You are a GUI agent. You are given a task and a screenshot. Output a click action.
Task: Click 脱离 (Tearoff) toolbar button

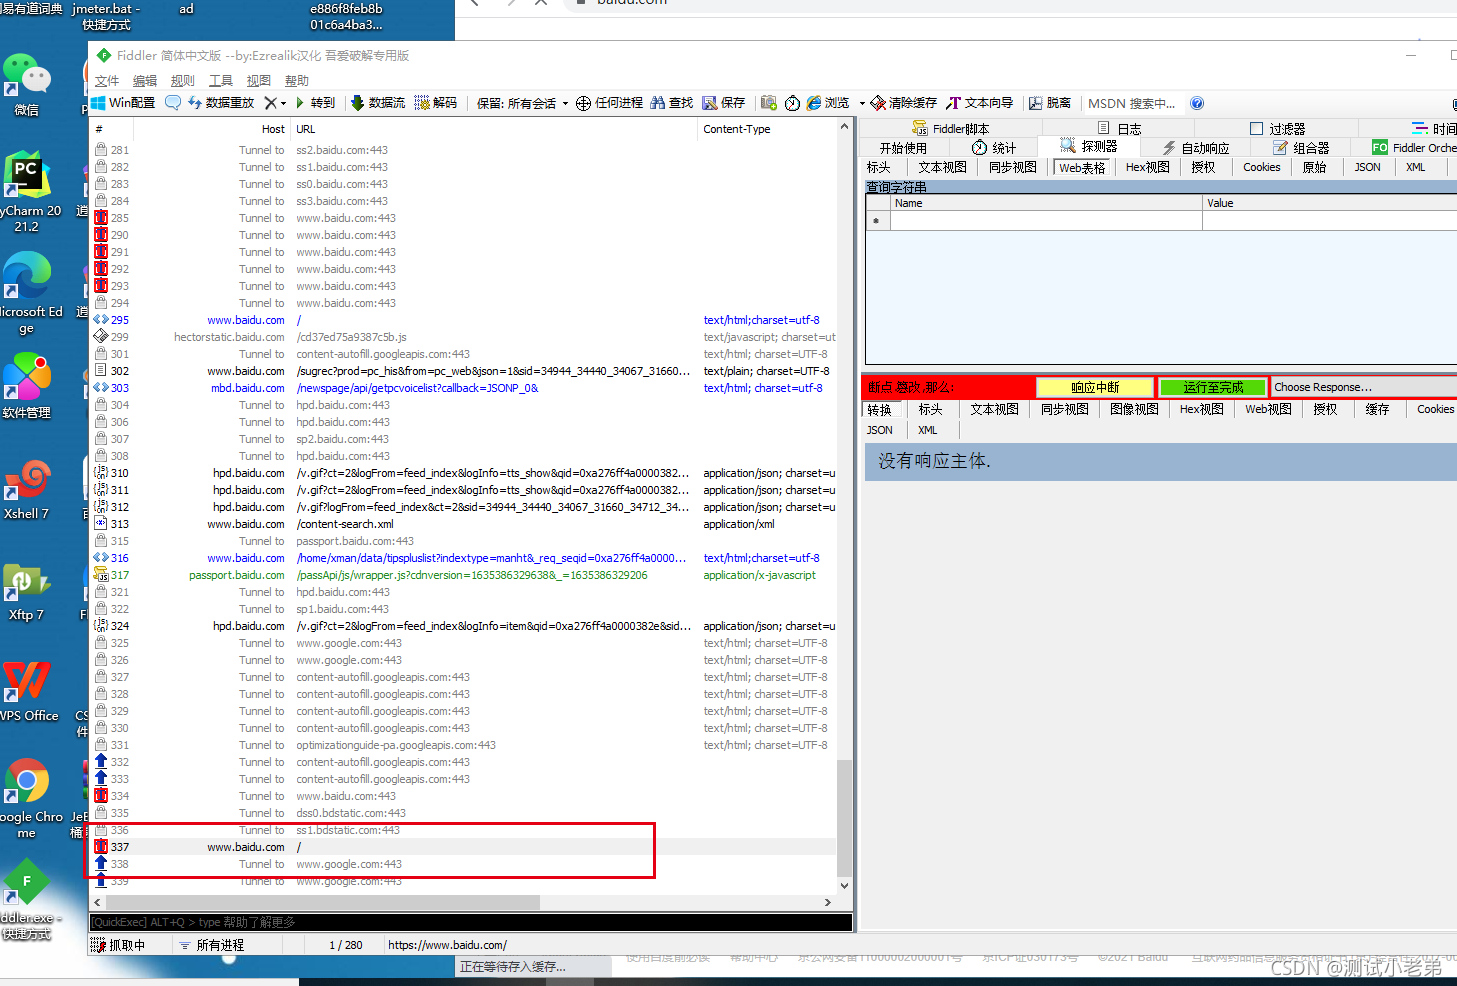[x=1050, y=103]
